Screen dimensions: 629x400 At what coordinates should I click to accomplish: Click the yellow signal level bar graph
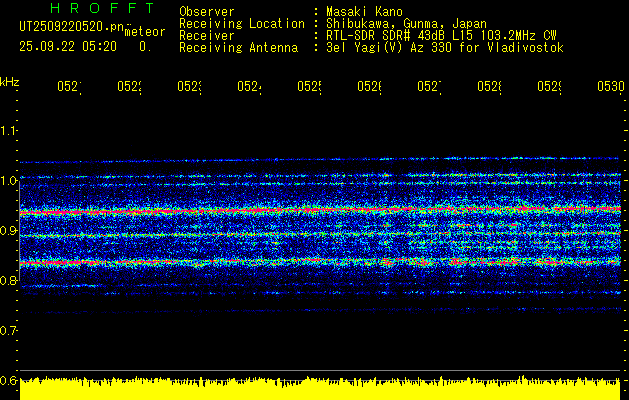coord(320,388)
